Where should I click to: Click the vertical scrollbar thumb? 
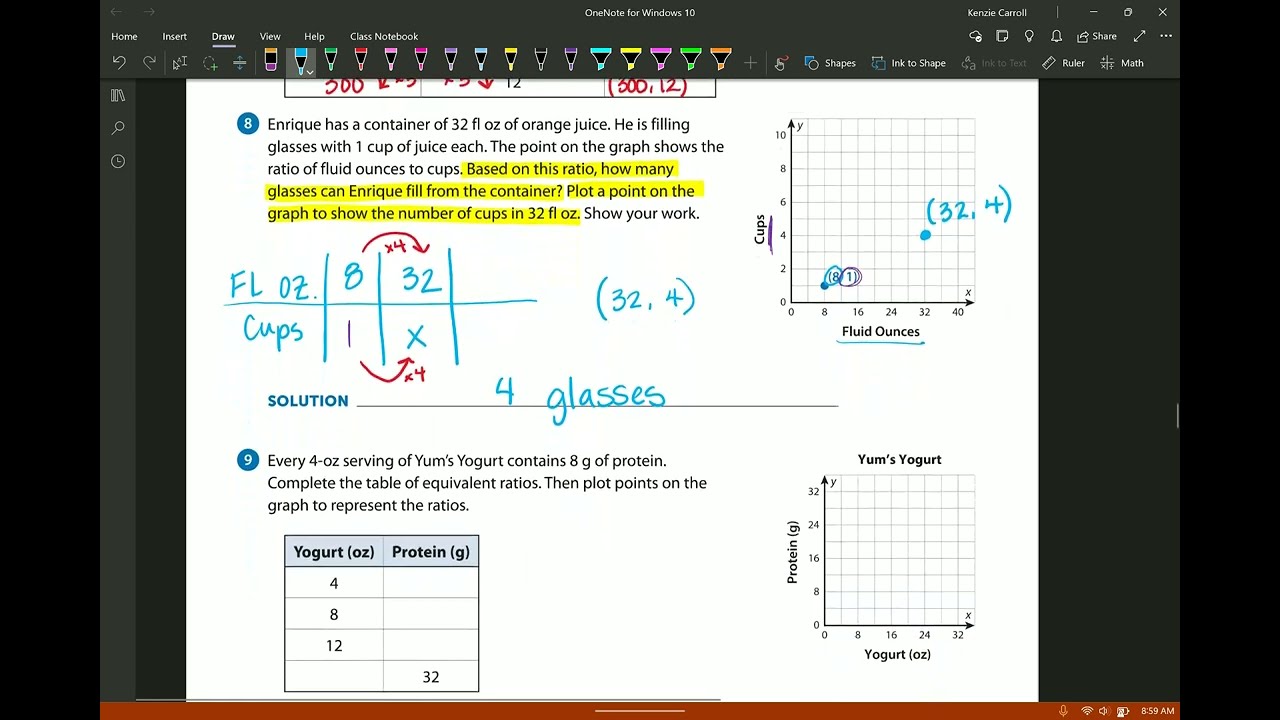tap(1177, 415)
